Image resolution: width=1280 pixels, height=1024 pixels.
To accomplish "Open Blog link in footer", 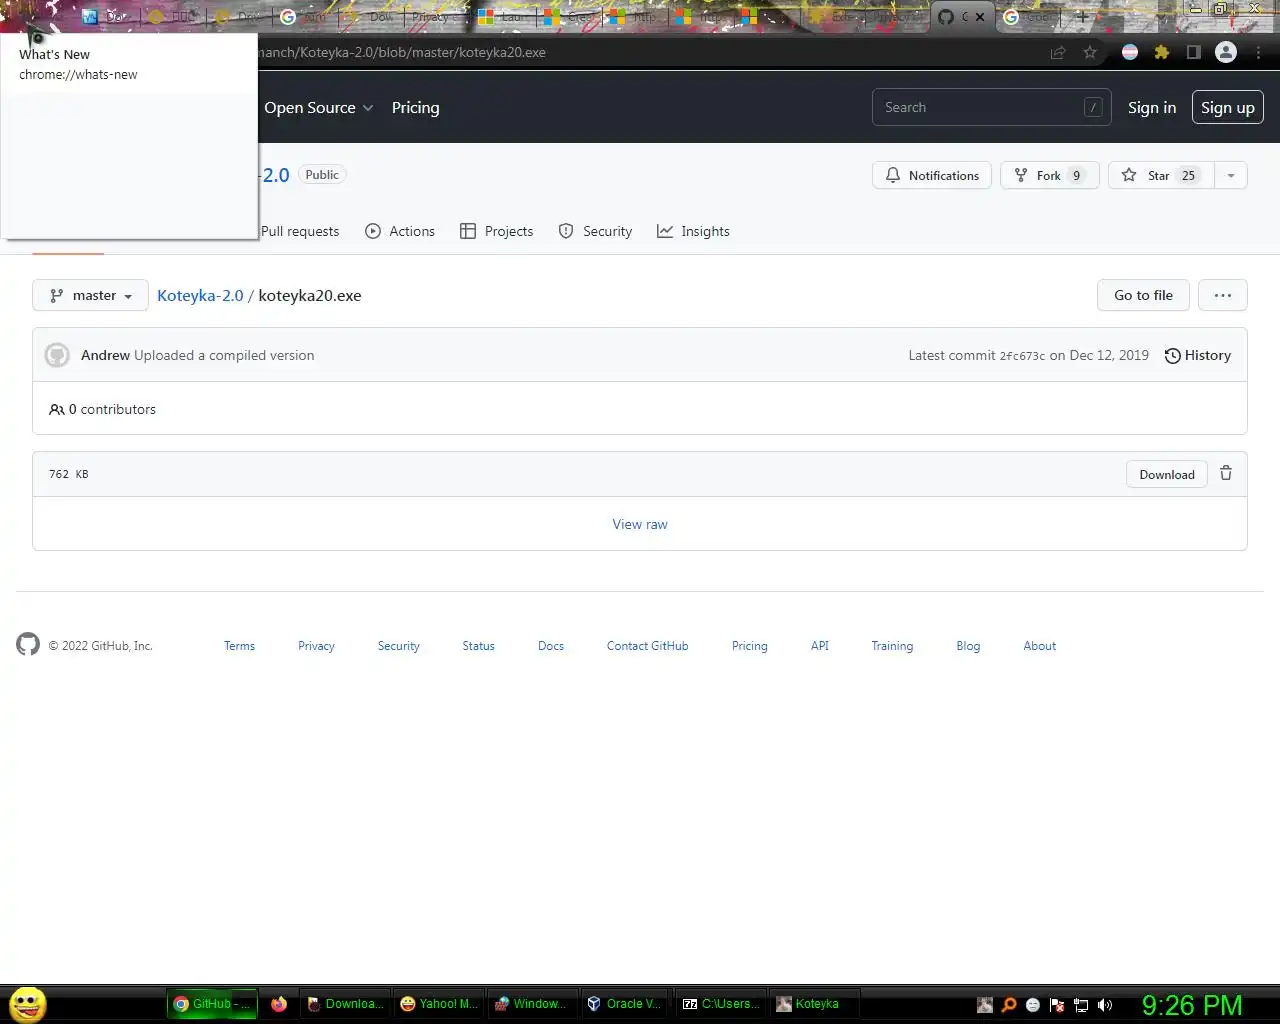I will pyautogui.click(x=968, y=646).
